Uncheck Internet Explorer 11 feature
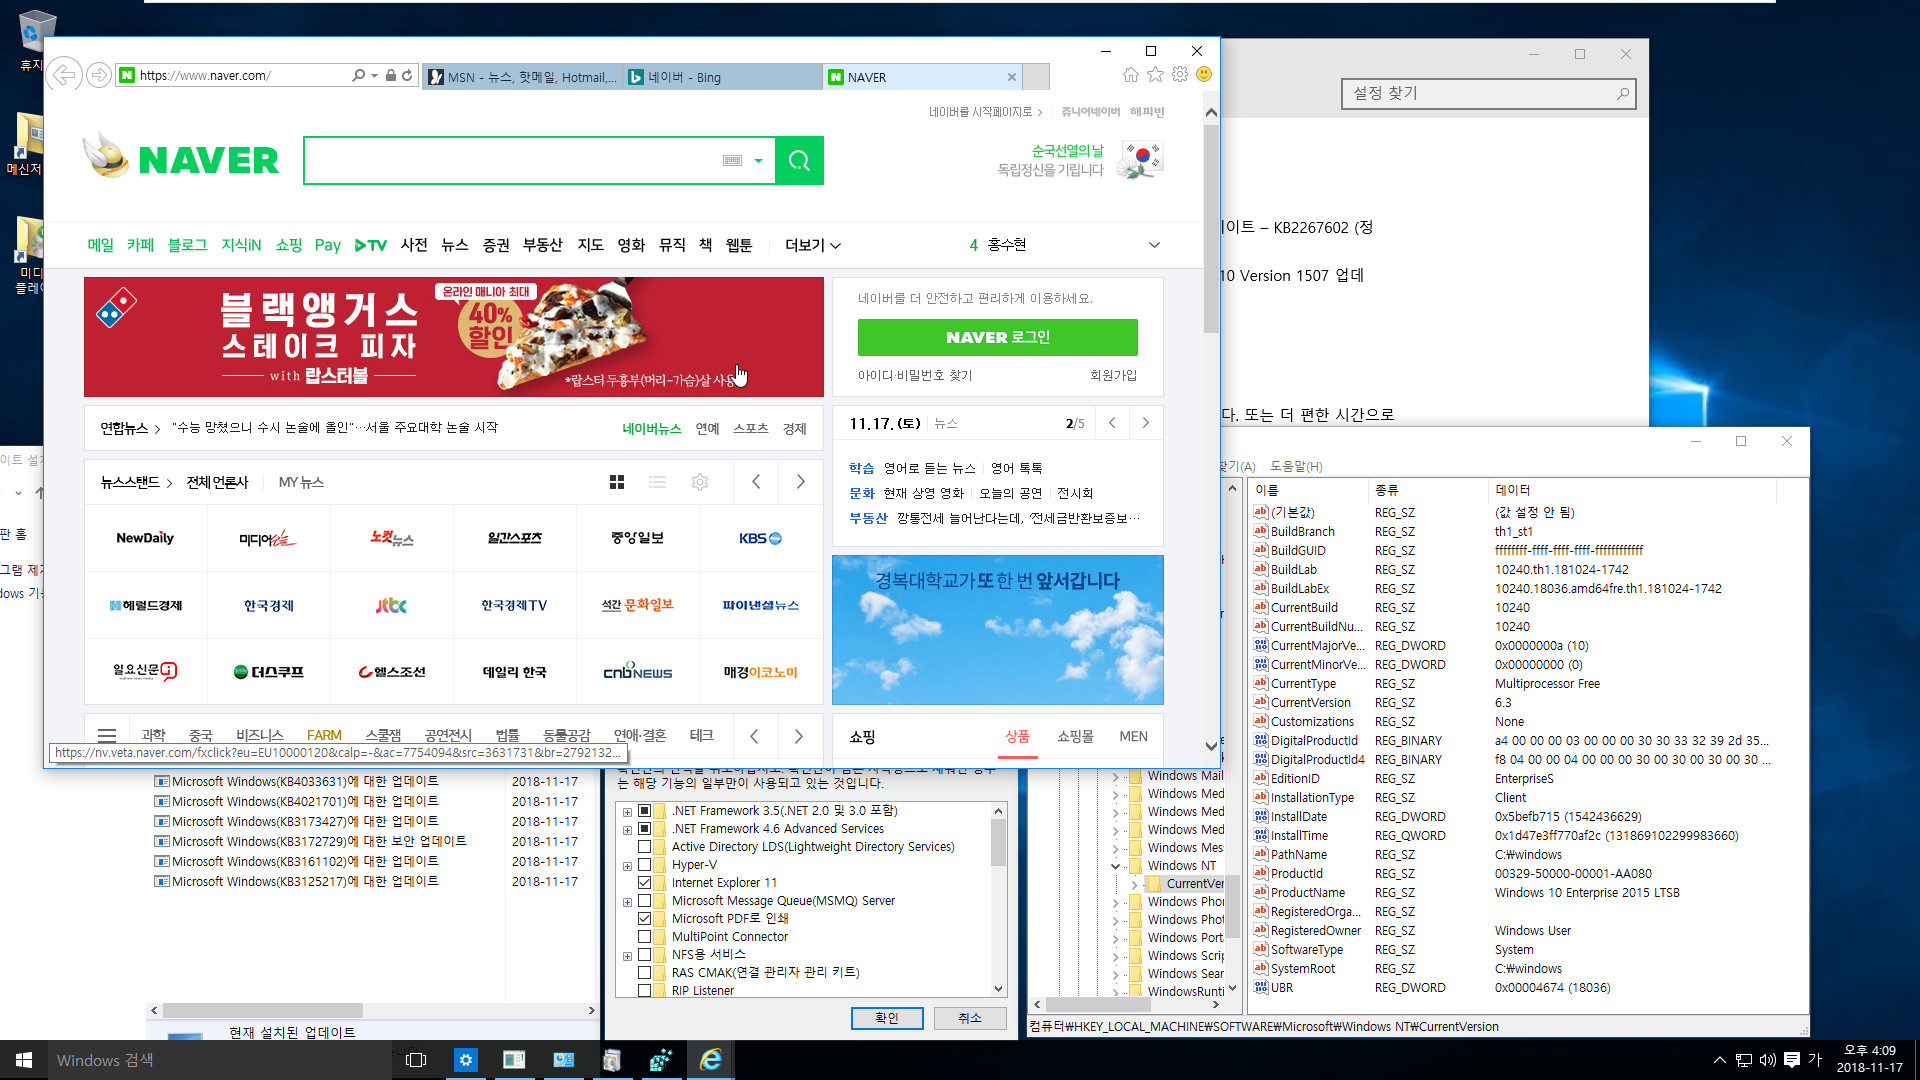This screenshot has height=1080, width=1920. (645, 883)
